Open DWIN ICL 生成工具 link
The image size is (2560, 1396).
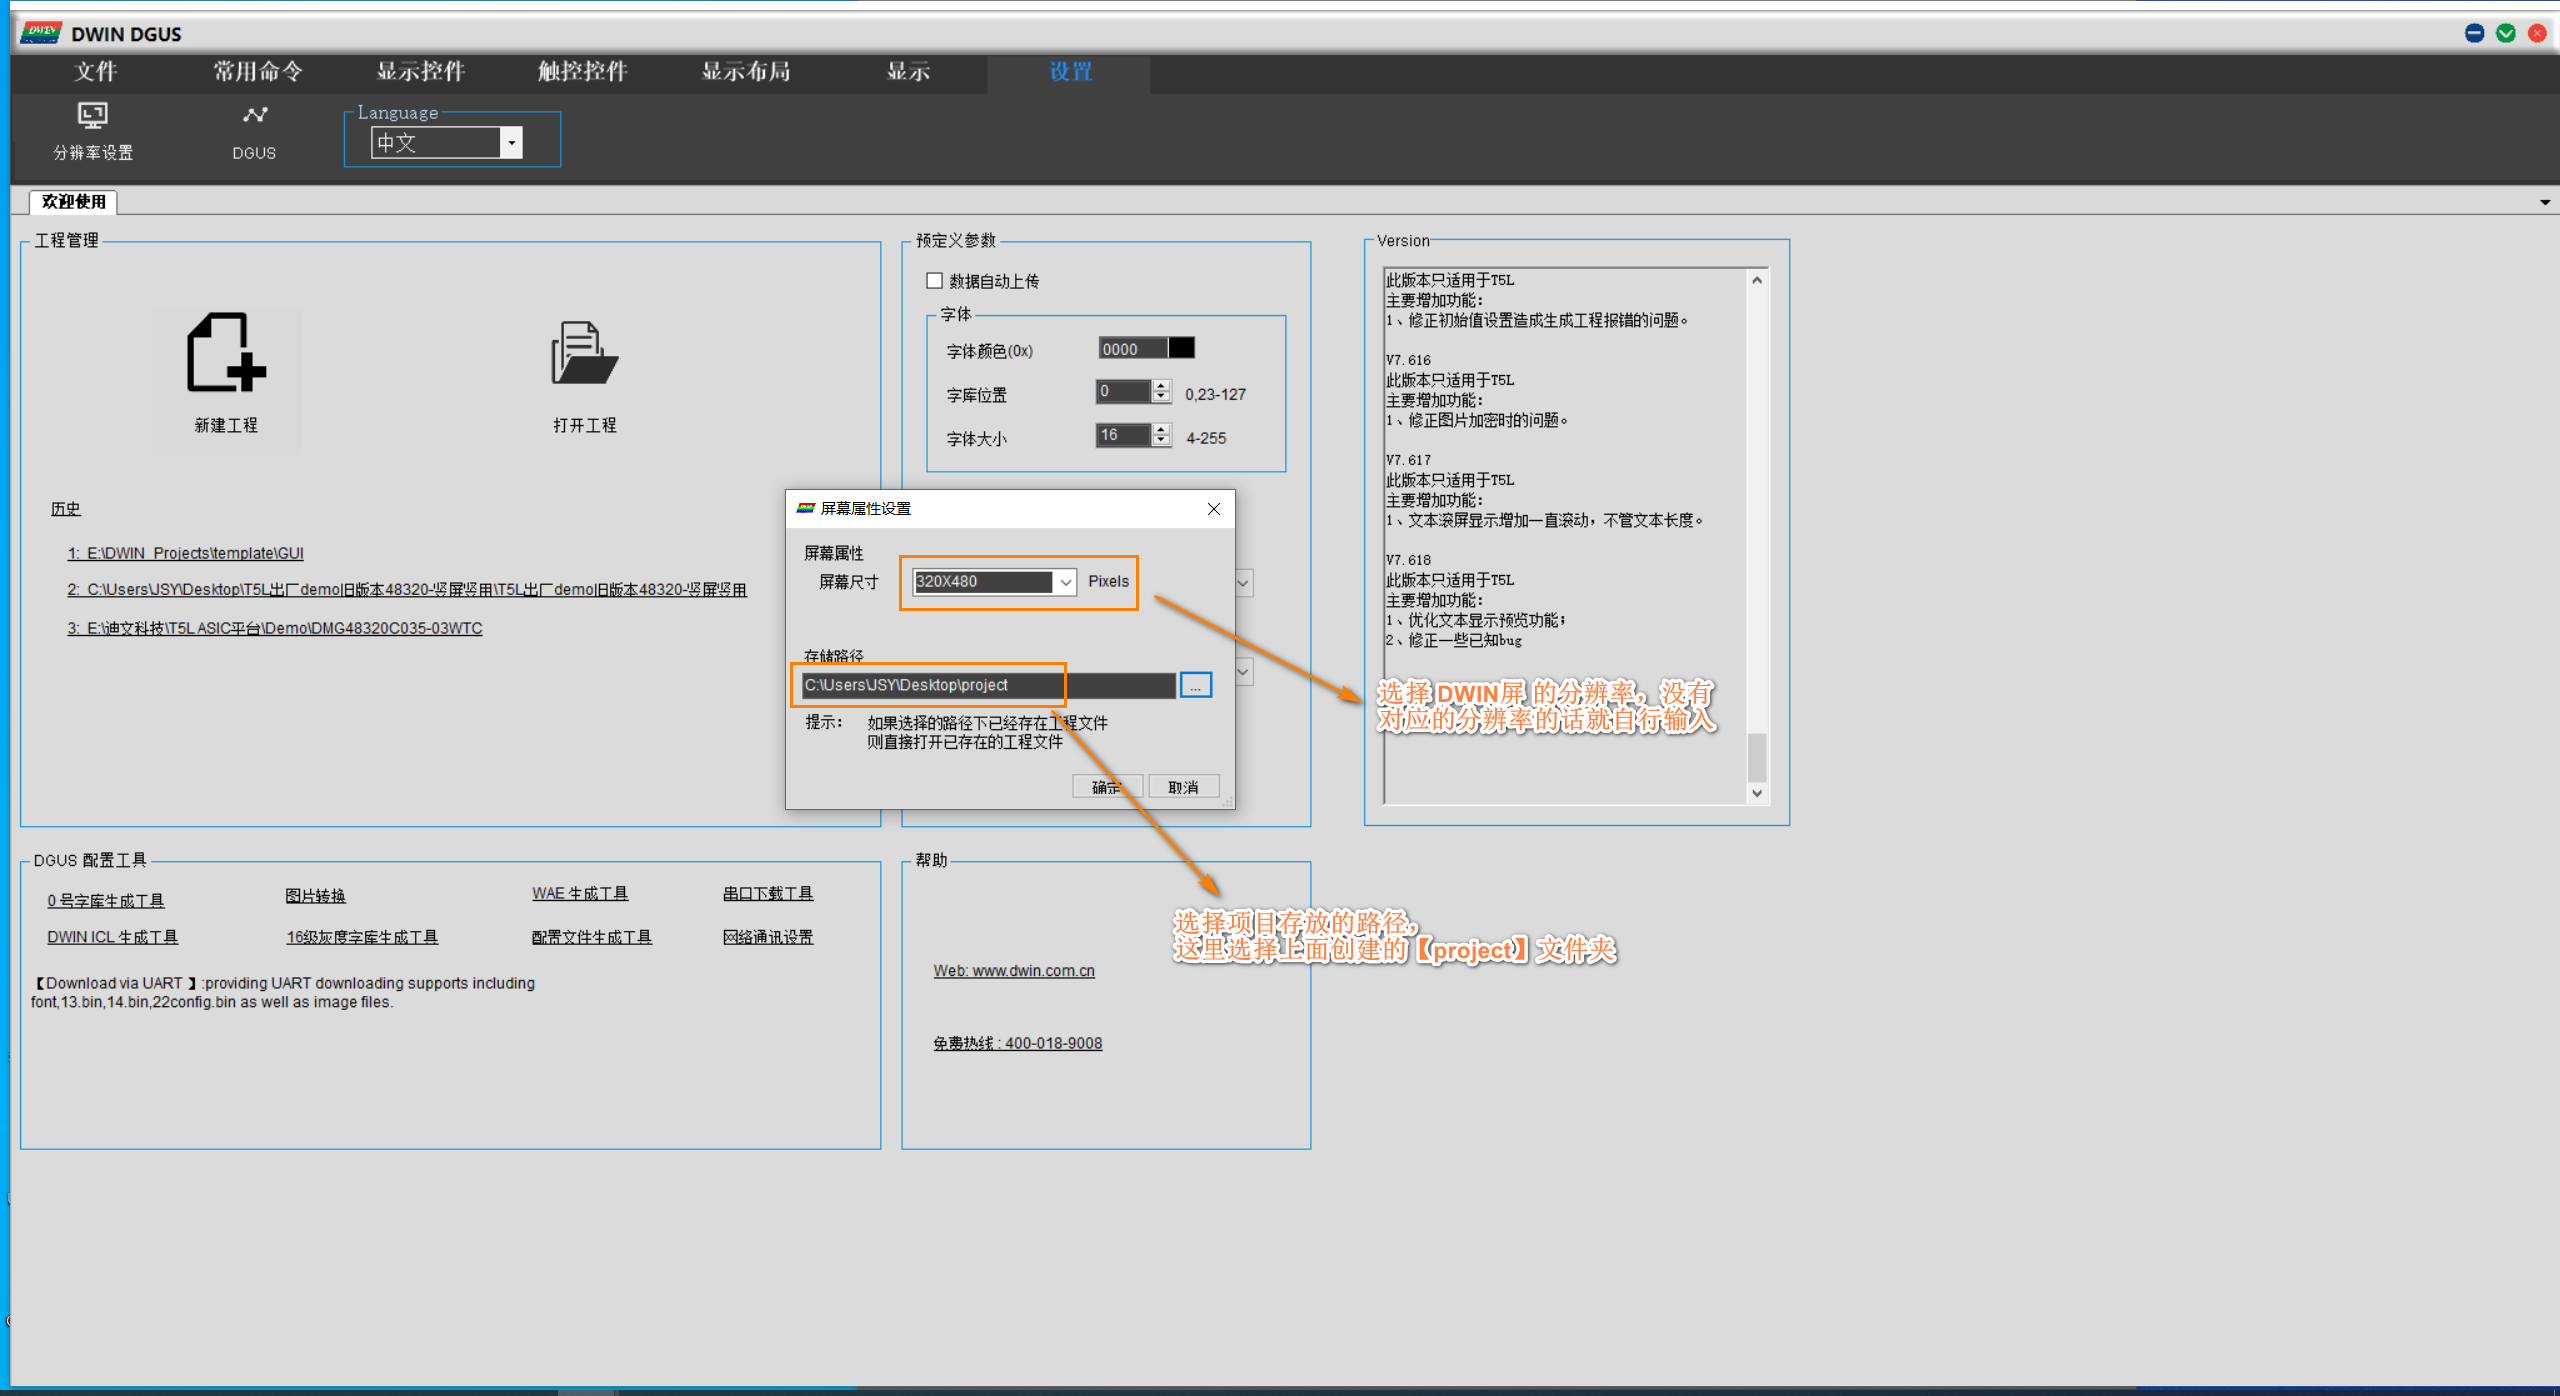coord(113,937)
